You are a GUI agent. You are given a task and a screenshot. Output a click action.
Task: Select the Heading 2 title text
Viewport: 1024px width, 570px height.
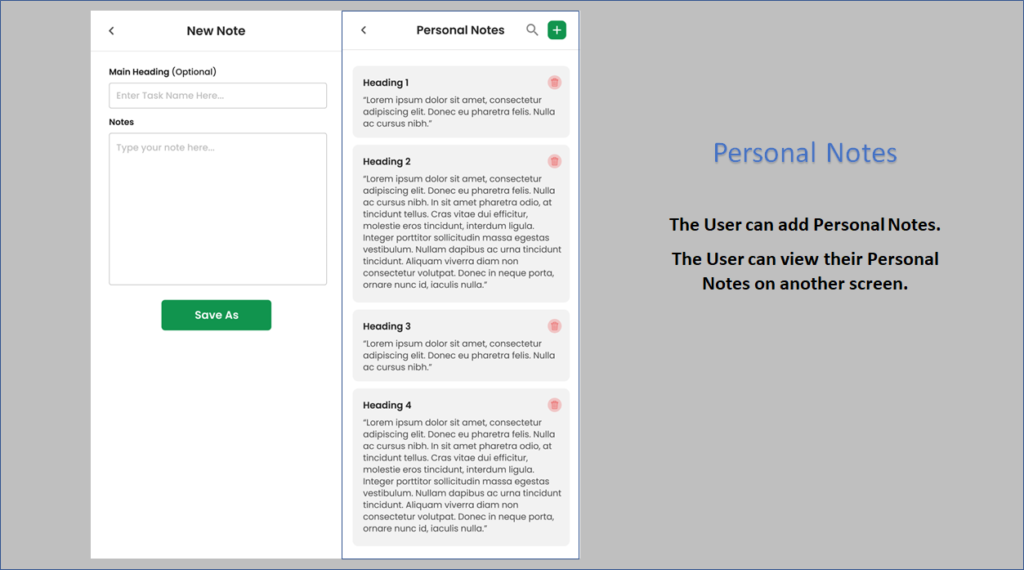tap(387, 161)
